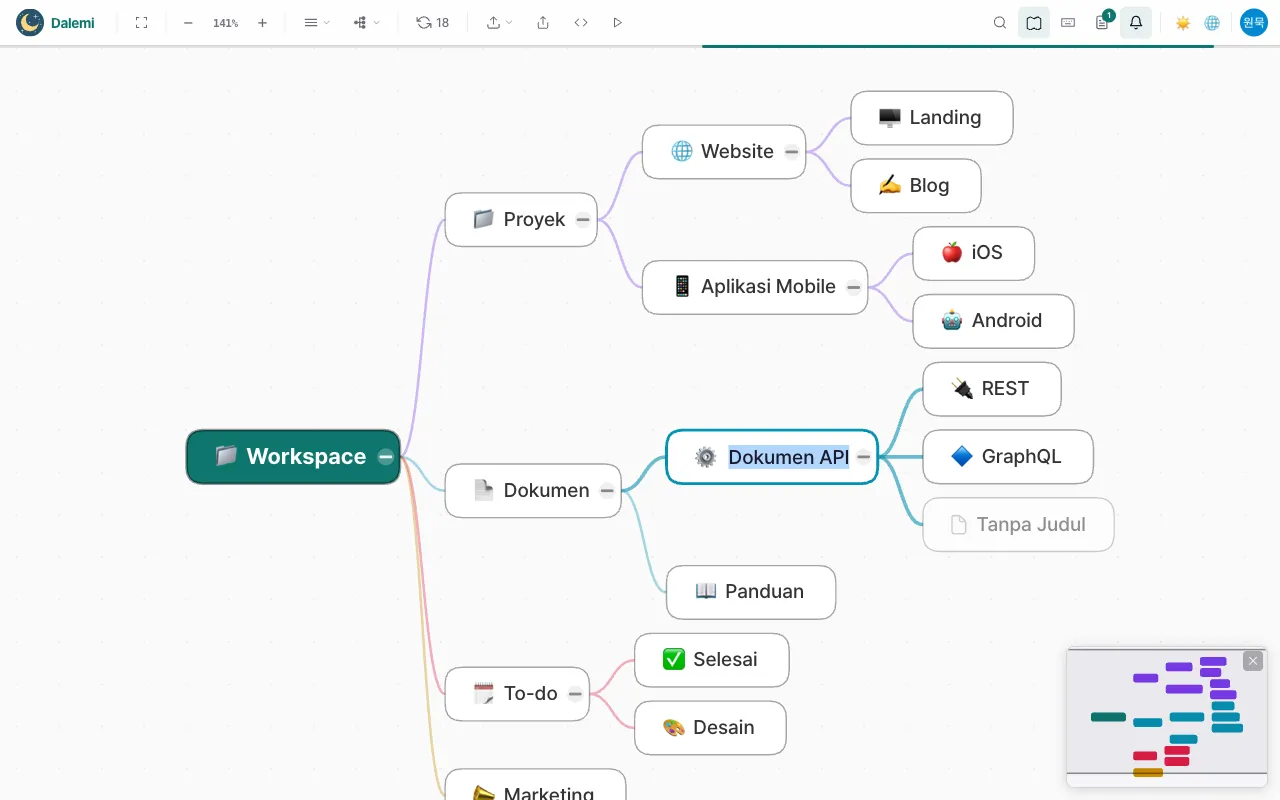Toggle the map panel icon
The height and width of the screenshot is (800, 1280).
[1034, 22]
